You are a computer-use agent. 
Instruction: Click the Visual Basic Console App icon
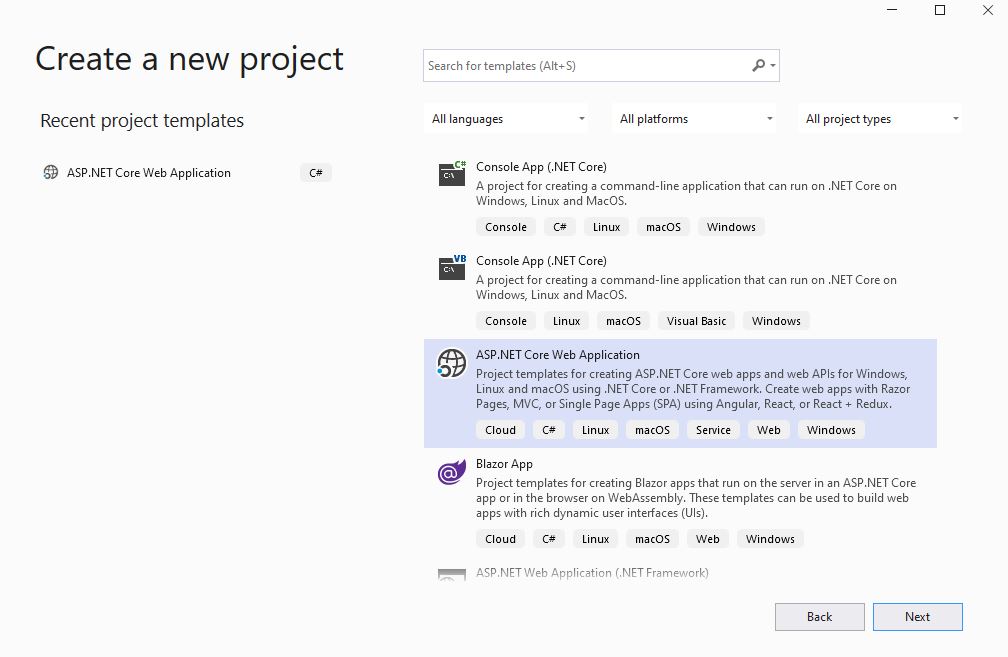point(450,267)
